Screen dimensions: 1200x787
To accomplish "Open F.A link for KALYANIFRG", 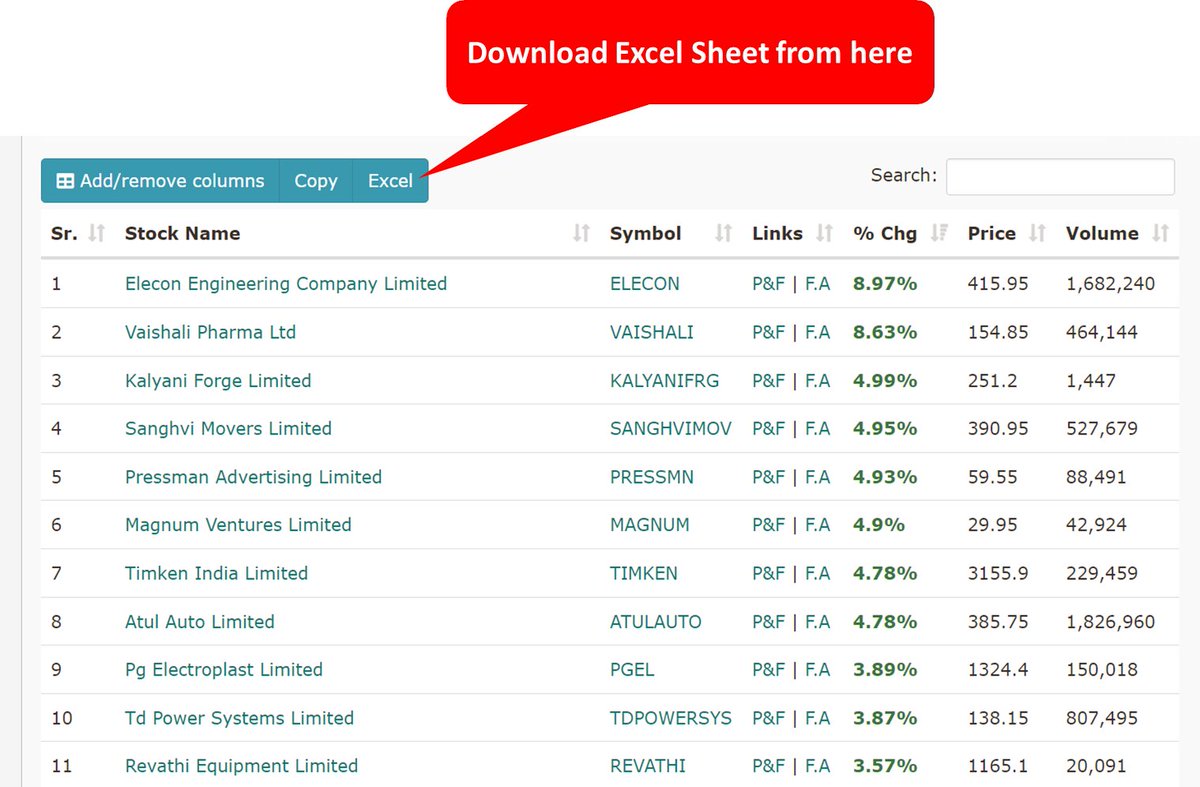I will (x=818, y=380).
